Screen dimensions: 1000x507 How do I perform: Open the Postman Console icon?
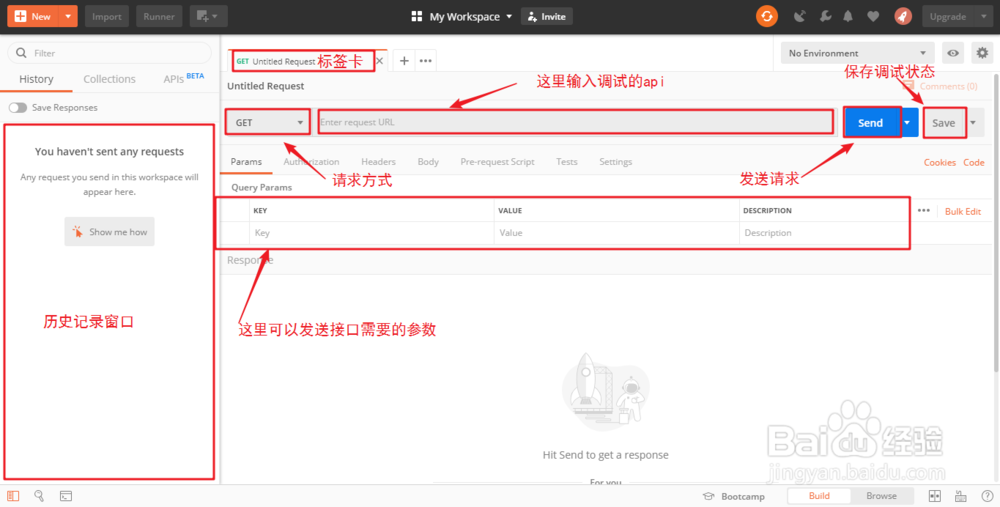tap(66, 496)
